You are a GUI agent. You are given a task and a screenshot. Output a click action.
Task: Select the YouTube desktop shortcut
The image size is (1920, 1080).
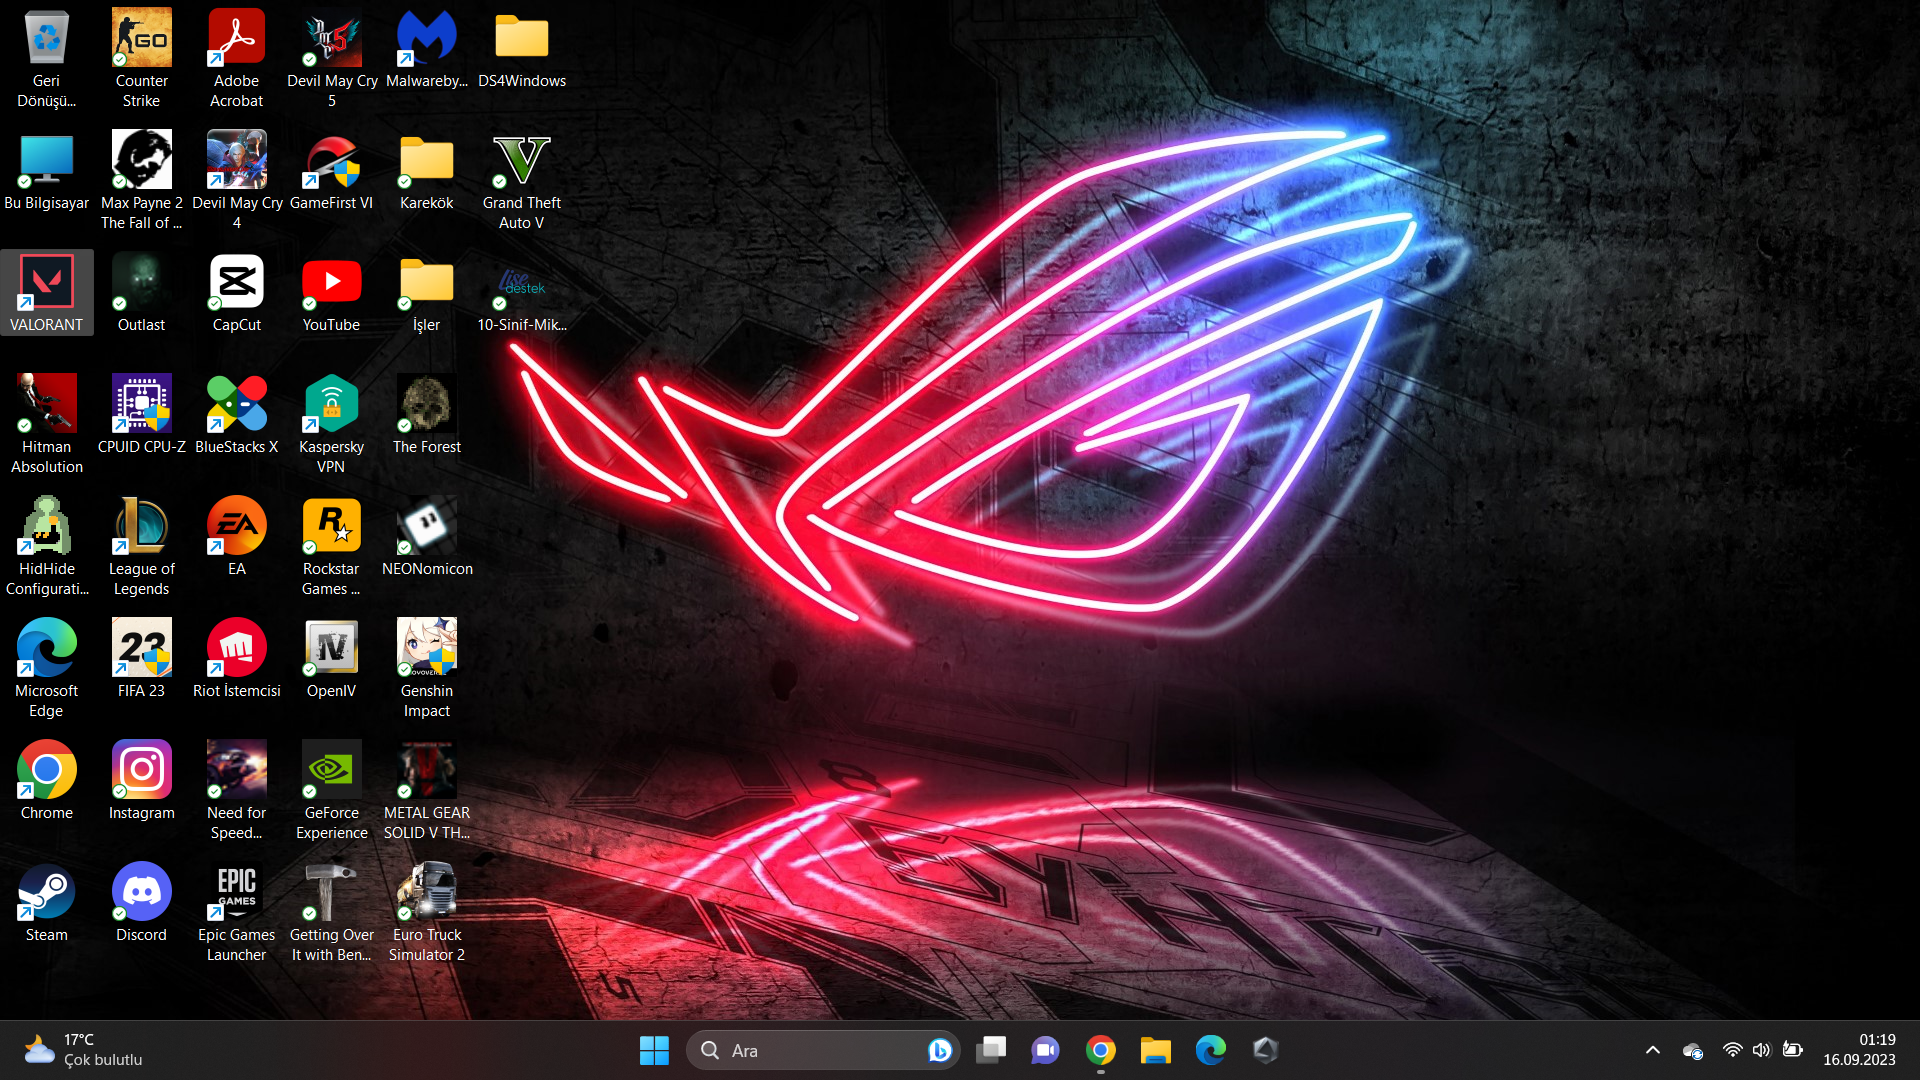pos(331,292)
